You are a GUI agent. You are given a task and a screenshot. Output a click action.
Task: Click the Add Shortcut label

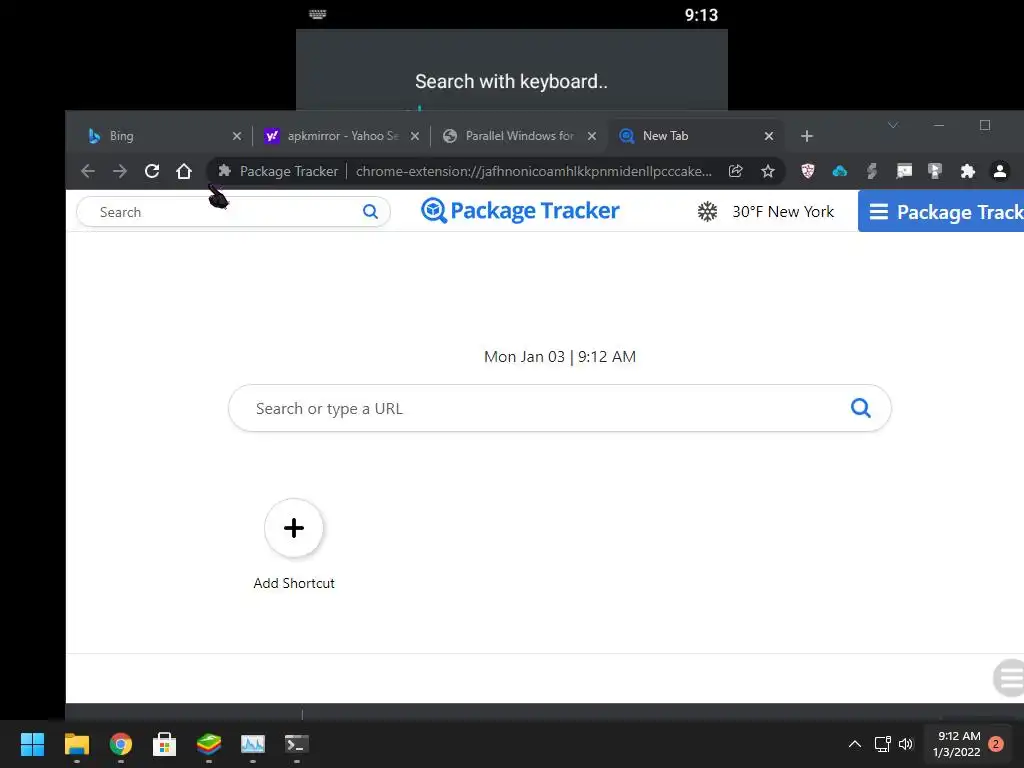[x=294, y=583]
